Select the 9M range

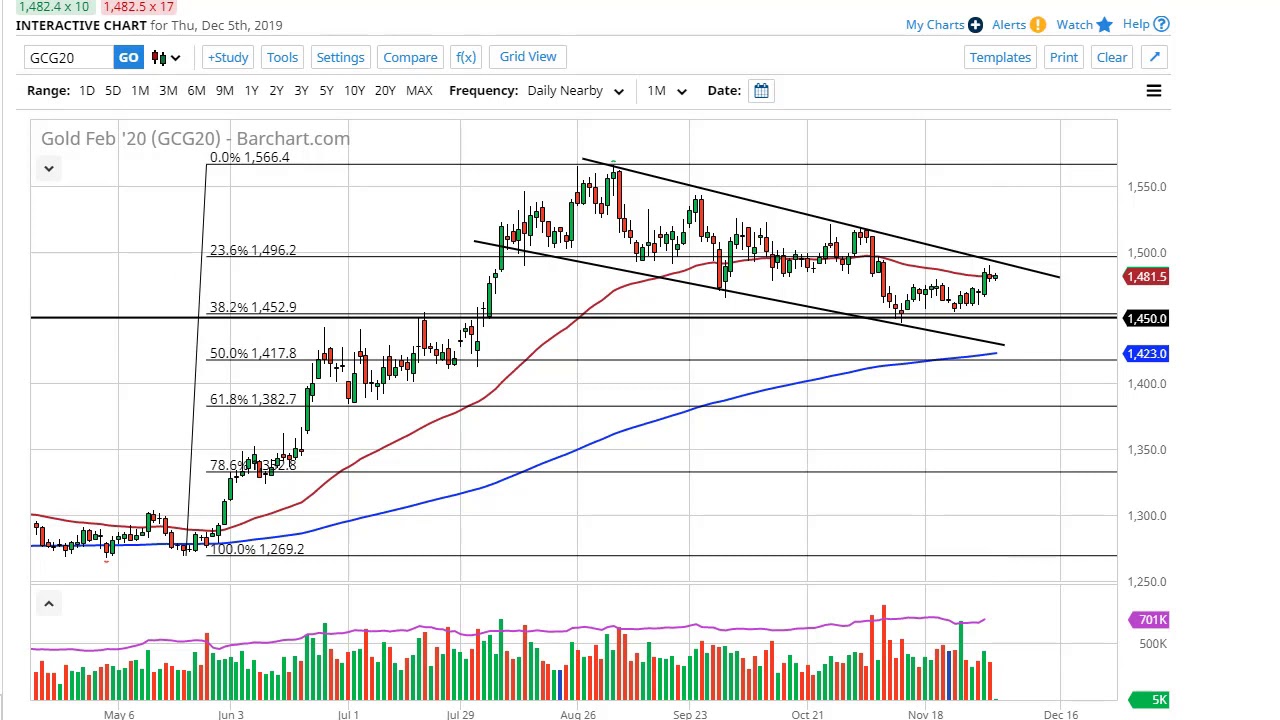[225, 91]
